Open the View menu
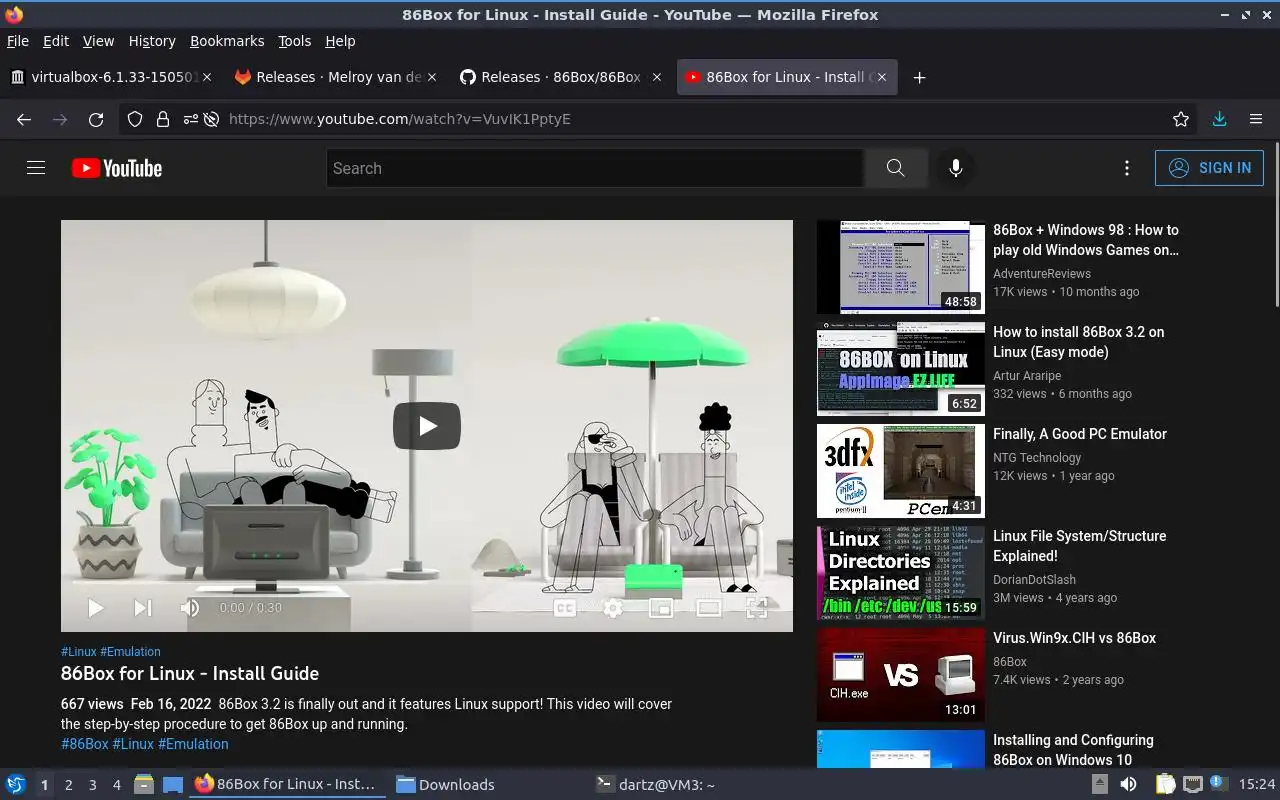Screen dimensions: 1280x800 click(x=98, y=41)
